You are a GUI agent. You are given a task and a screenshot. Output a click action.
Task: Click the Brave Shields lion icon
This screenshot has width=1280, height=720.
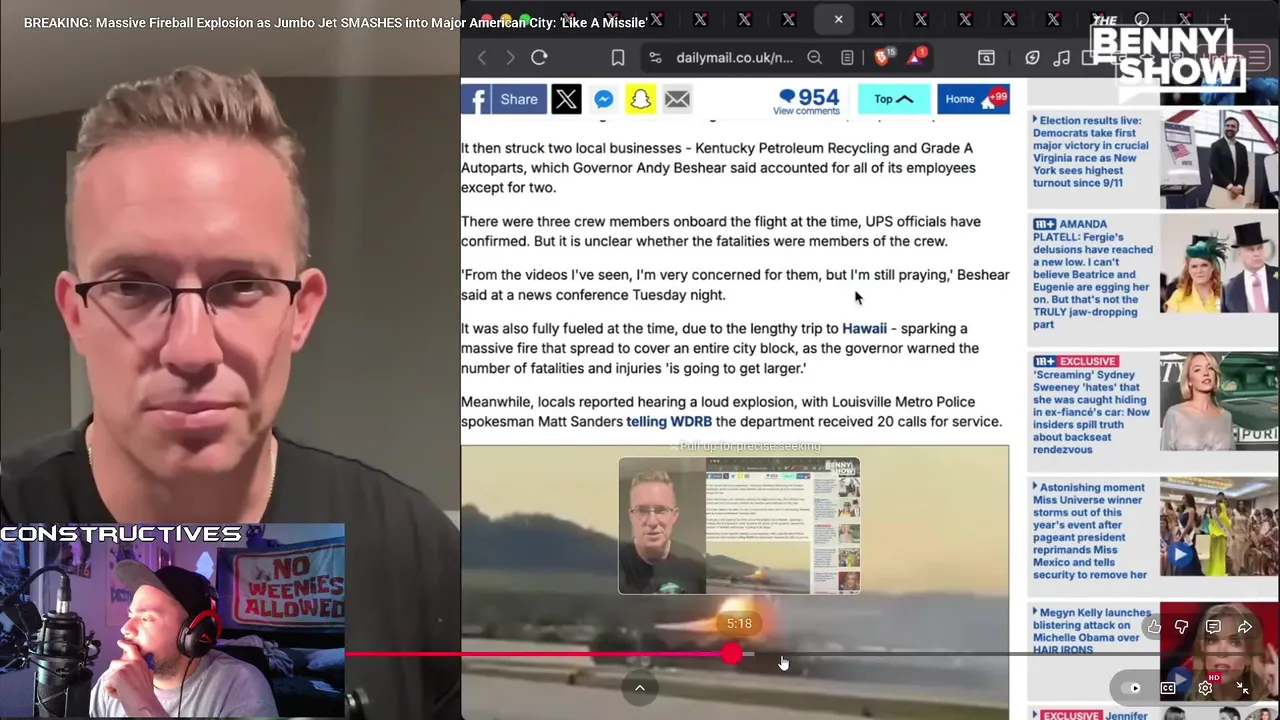click(882, 57)
